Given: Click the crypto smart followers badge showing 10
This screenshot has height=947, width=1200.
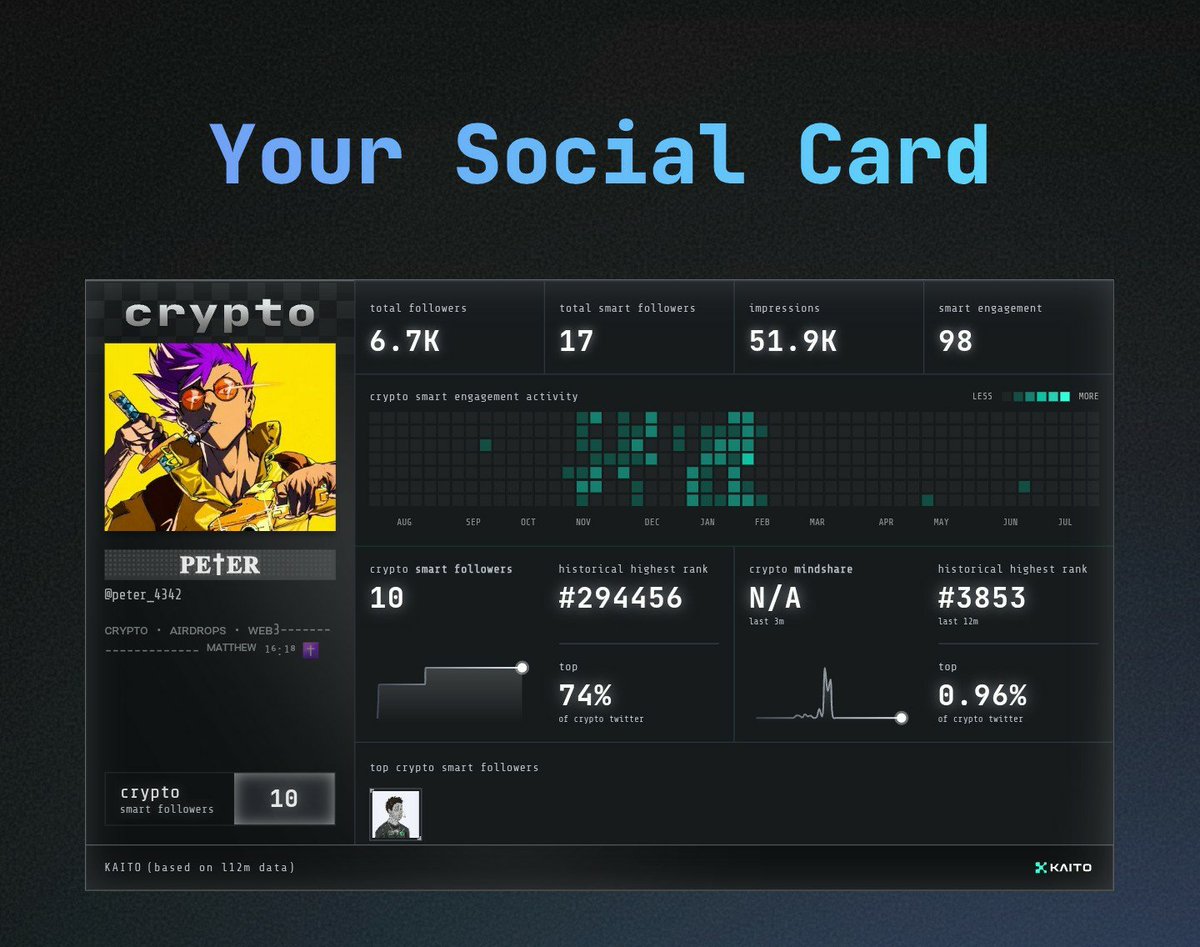Looking at the screenshot, I should (220, 799).
